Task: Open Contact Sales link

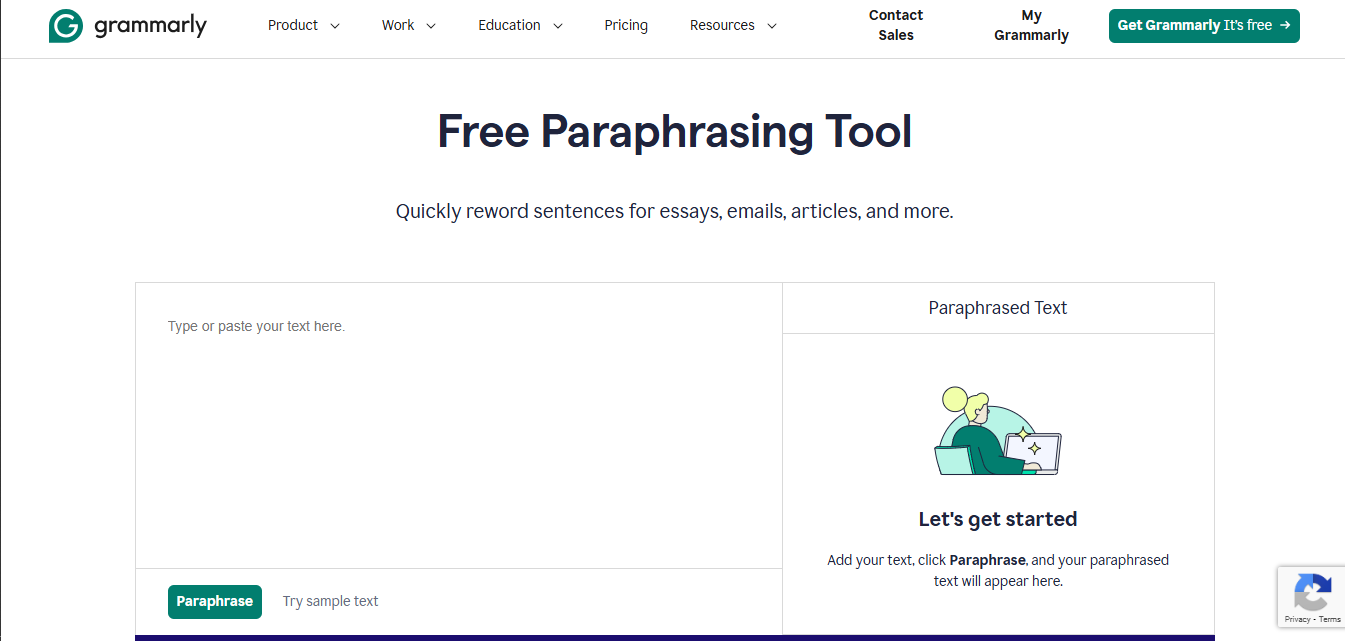Action: pos(896,25)
